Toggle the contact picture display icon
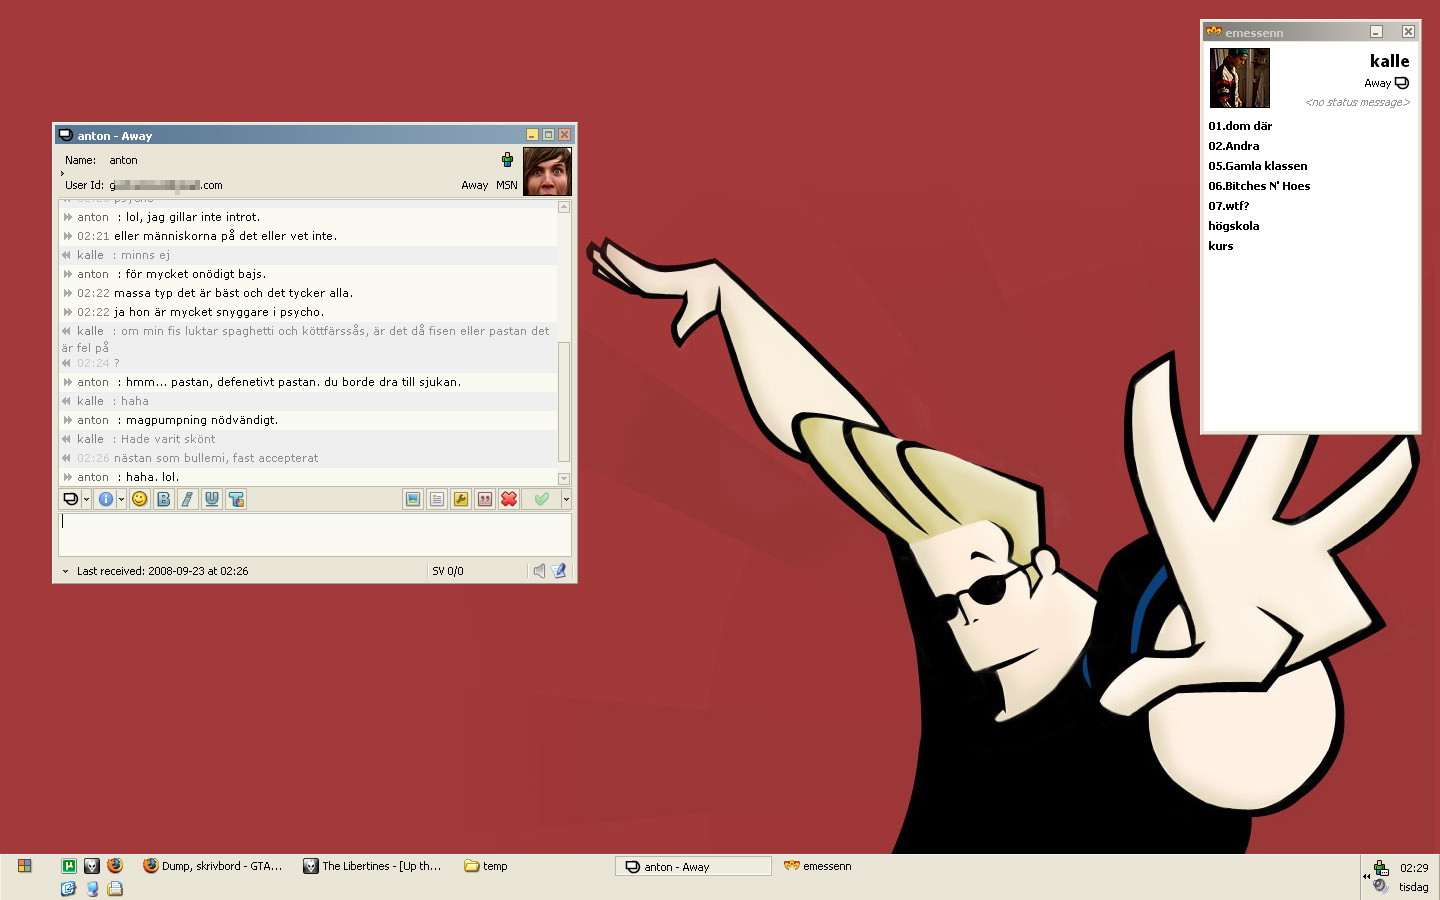 (413, 499)
